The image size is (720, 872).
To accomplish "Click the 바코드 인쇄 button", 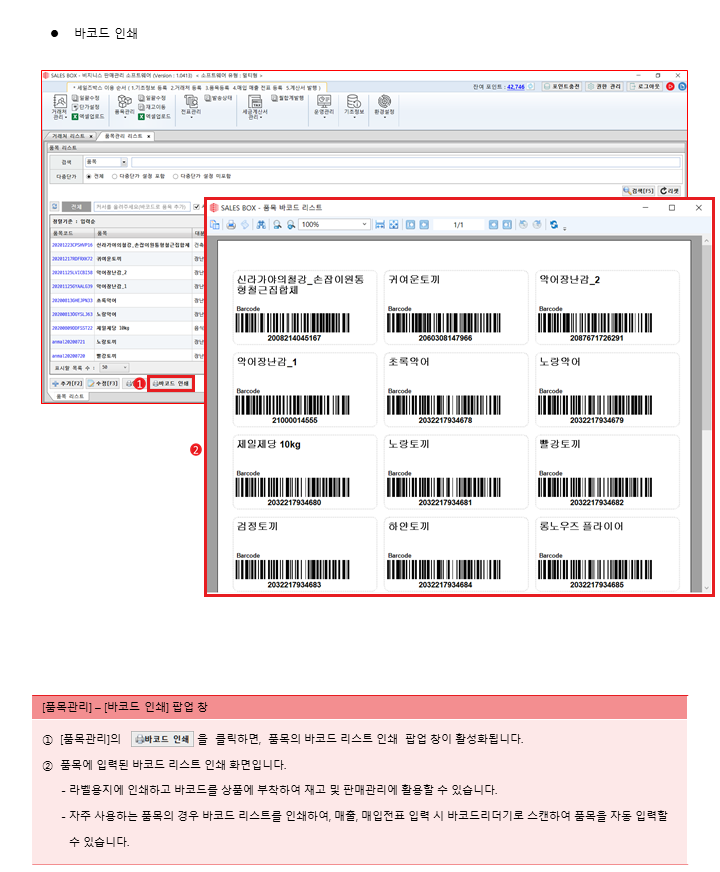I will point(171,383).
